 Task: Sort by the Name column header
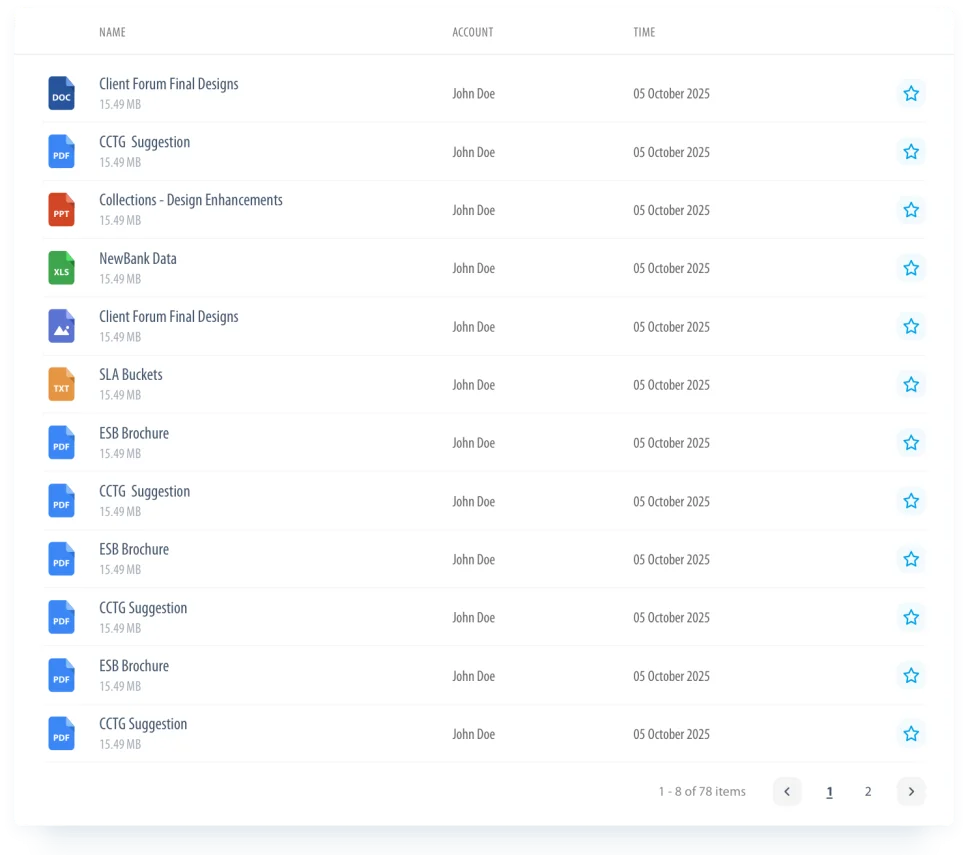click(x=112, y=32)
